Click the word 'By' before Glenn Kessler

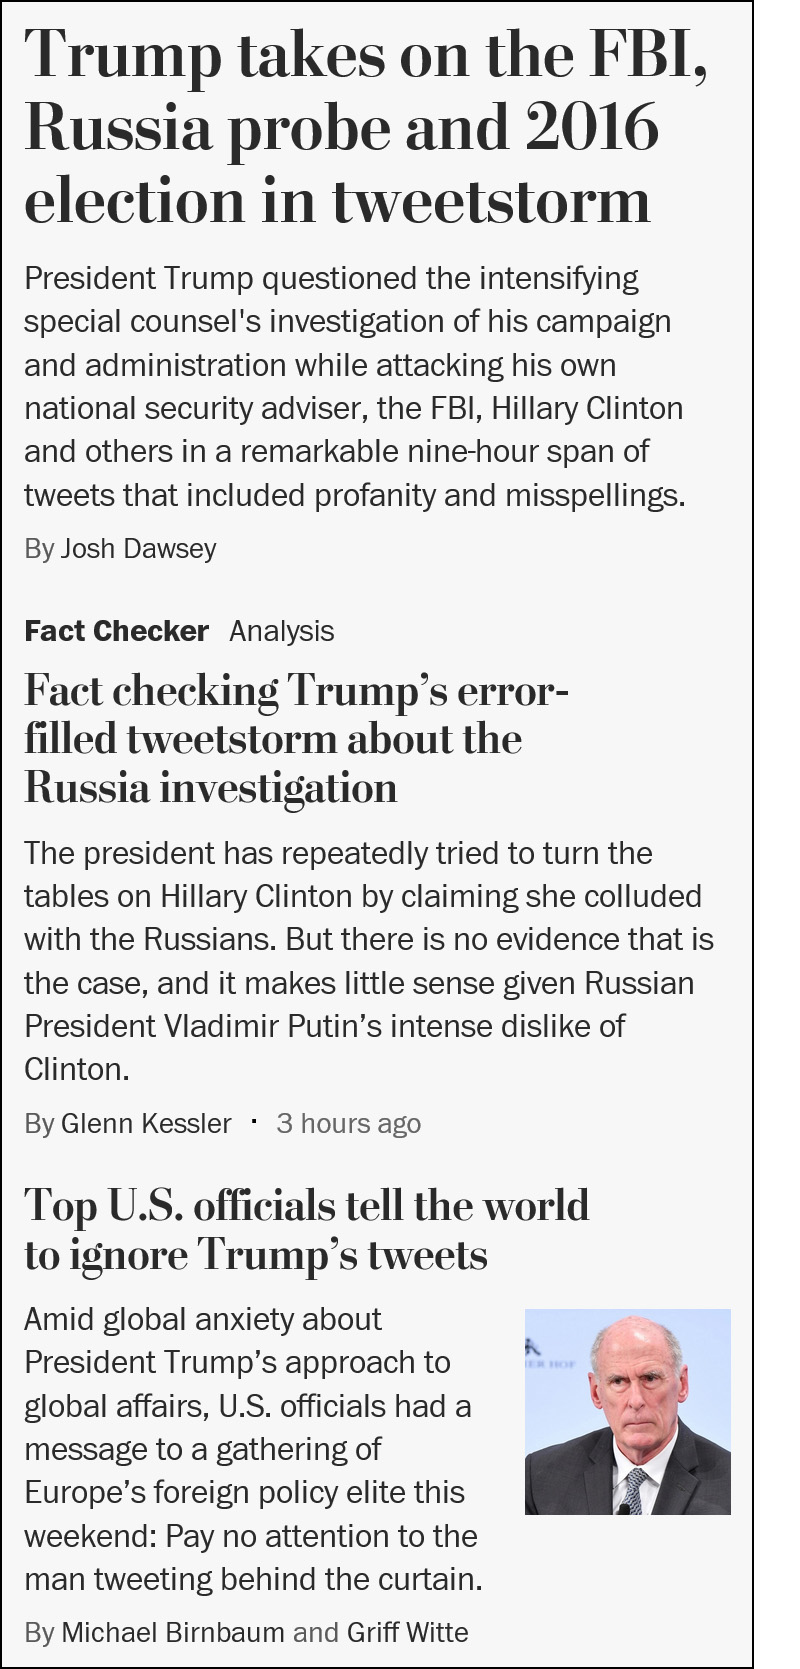(x=39, y=1124)
